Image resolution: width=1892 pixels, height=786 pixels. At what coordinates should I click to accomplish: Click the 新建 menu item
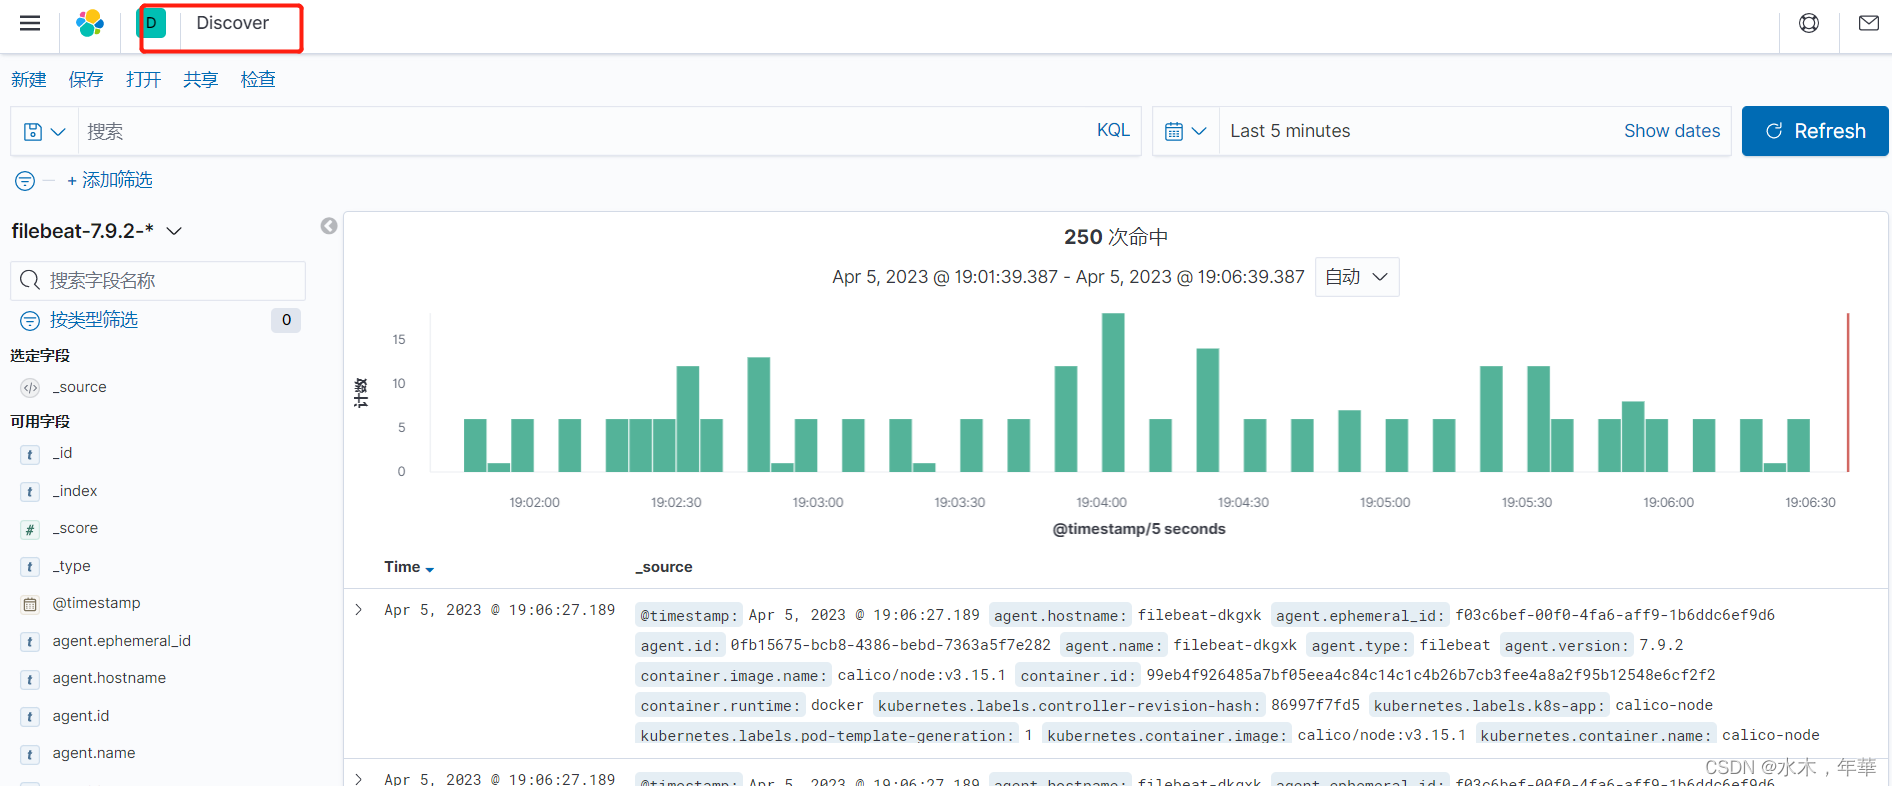coord(29,80)
